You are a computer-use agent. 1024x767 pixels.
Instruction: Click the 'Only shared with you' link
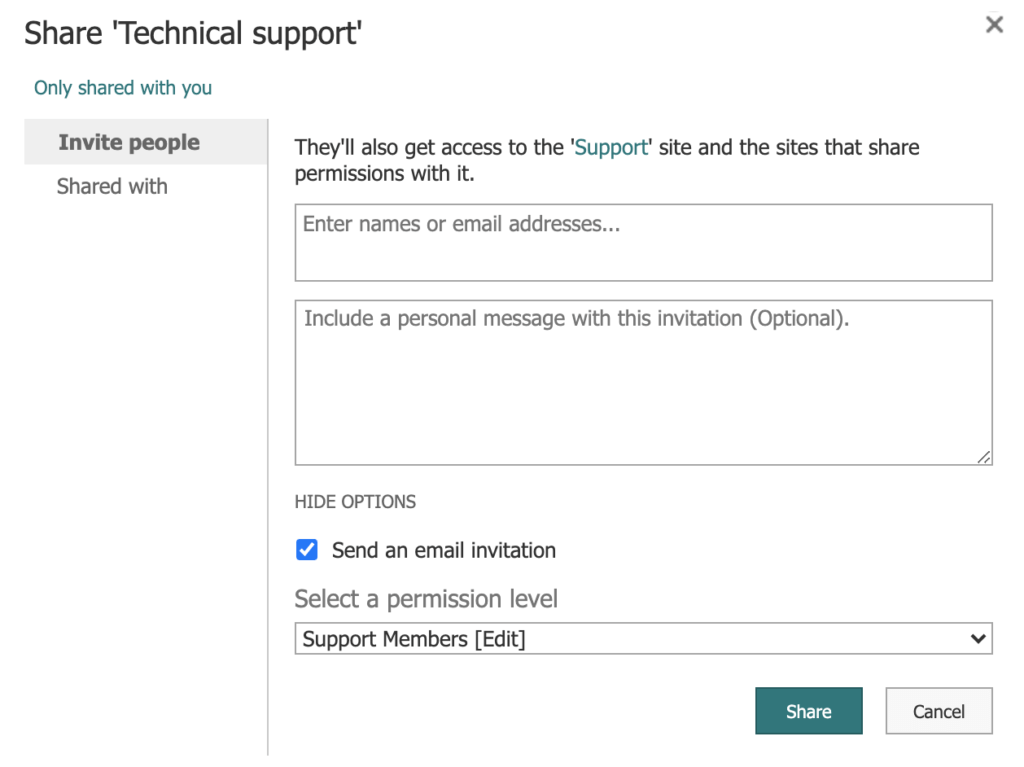click(123, 88)
